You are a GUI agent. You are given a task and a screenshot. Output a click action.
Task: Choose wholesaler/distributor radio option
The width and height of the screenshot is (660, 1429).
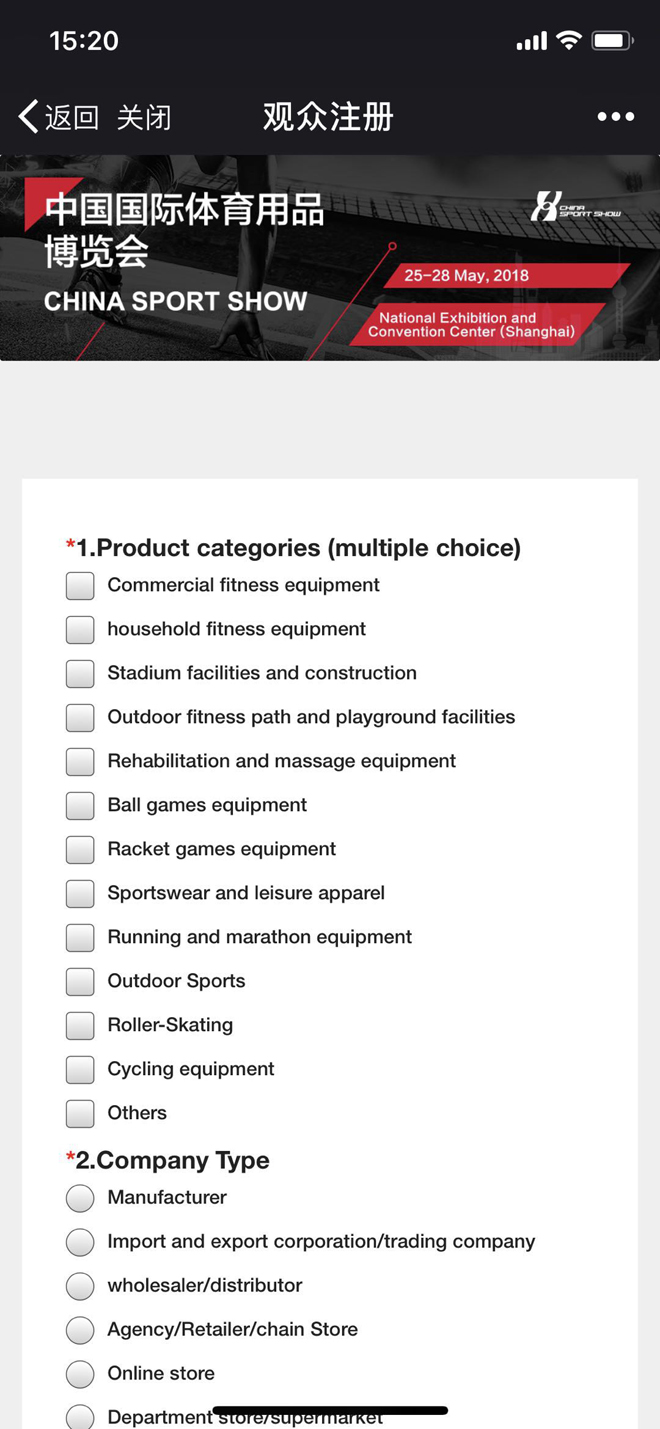point(80,1286)
